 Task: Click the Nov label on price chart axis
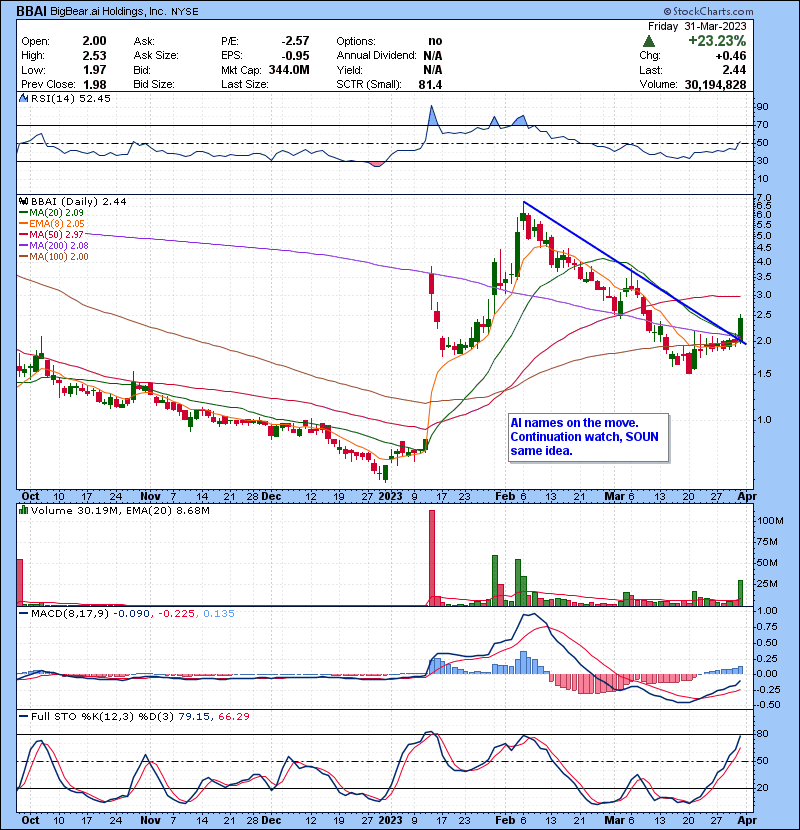150,497
